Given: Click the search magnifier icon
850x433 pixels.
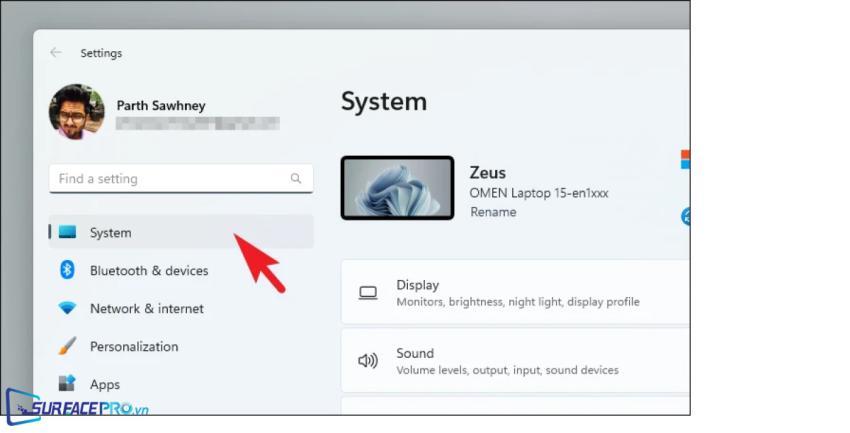Looking at the screenshot, I should coord(295,178).
